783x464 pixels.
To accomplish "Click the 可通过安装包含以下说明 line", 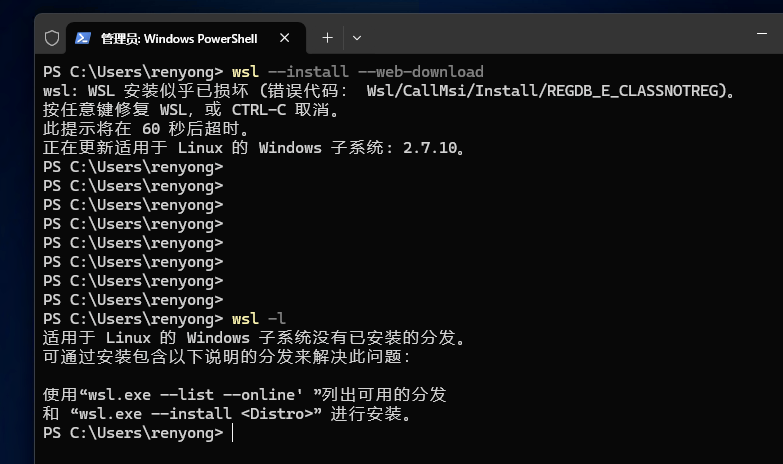I will [x=227, y=357].
